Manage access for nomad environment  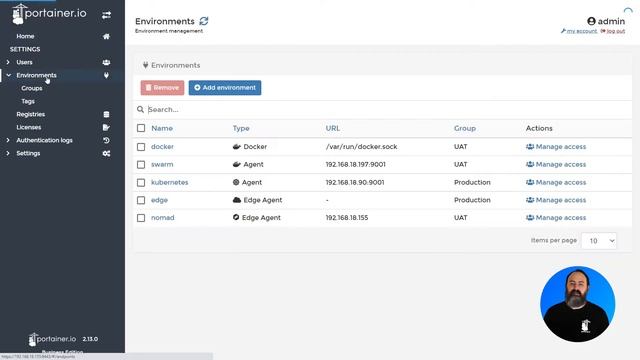556,218
